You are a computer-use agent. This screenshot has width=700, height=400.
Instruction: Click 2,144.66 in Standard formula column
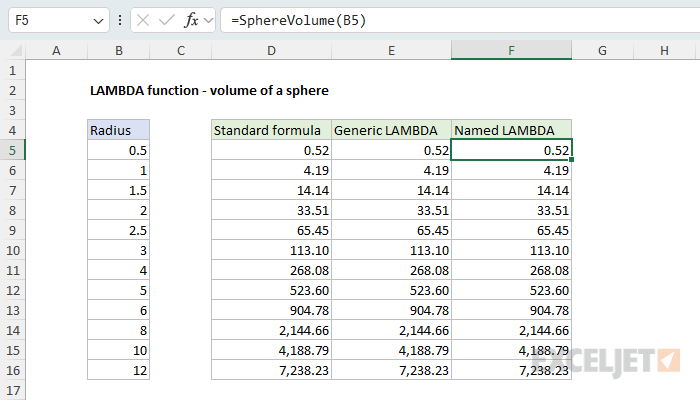271,330
